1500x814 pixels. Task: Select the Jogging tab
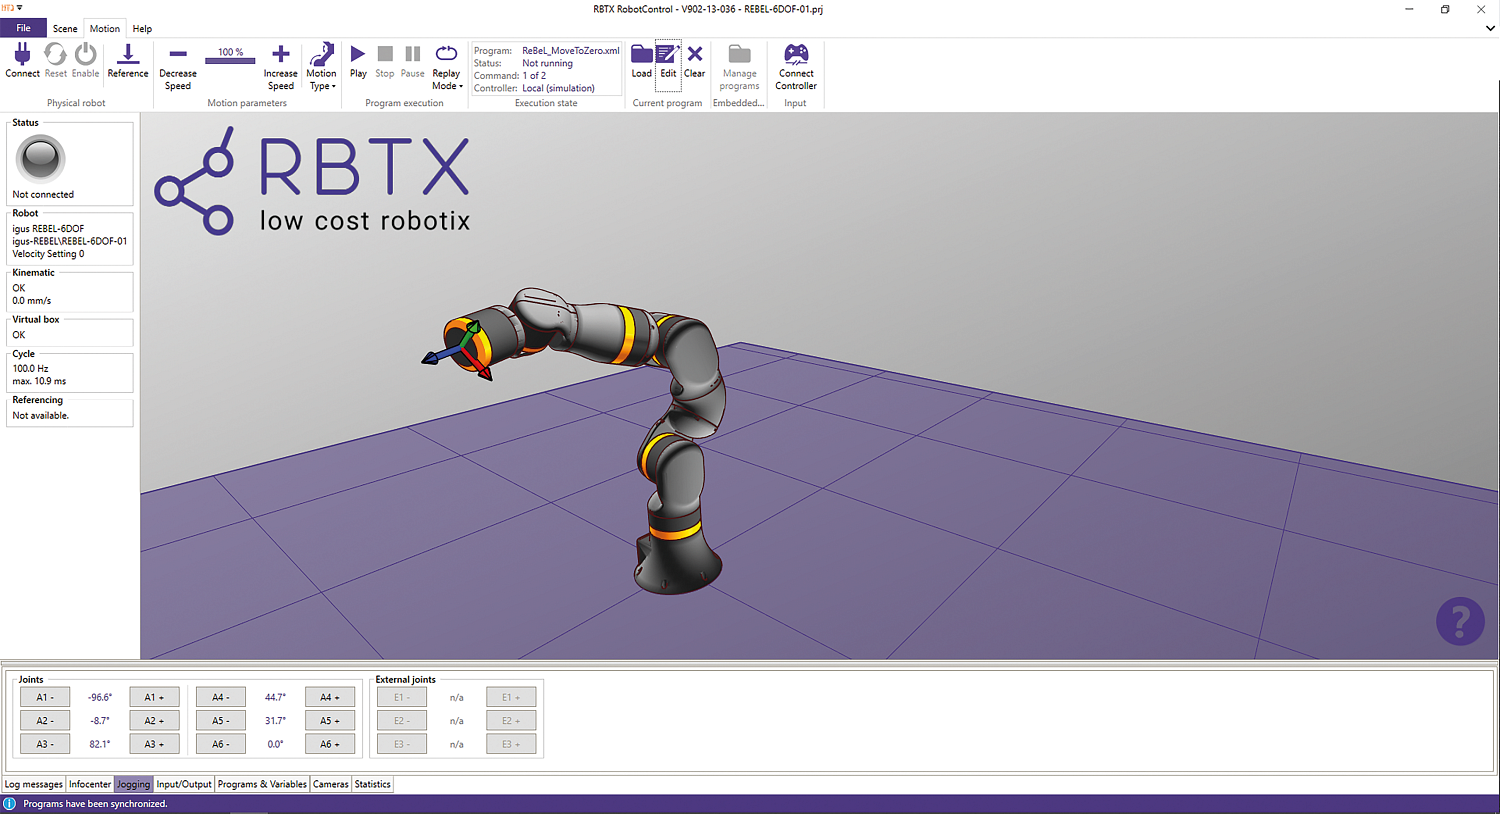click(133, 784)
